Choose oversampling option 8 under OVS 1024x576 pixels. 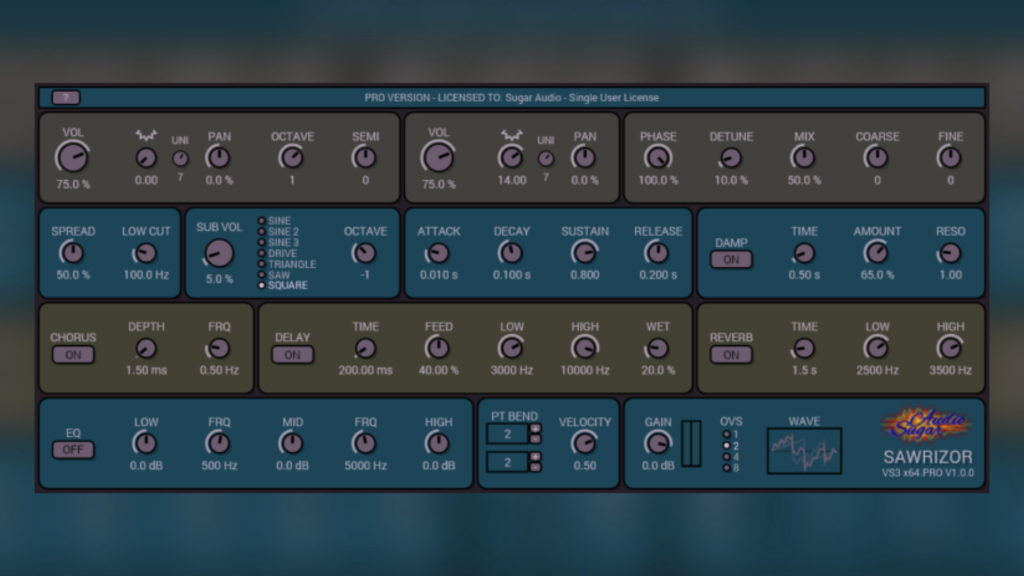pyautogui.click(x=725, y=467)
